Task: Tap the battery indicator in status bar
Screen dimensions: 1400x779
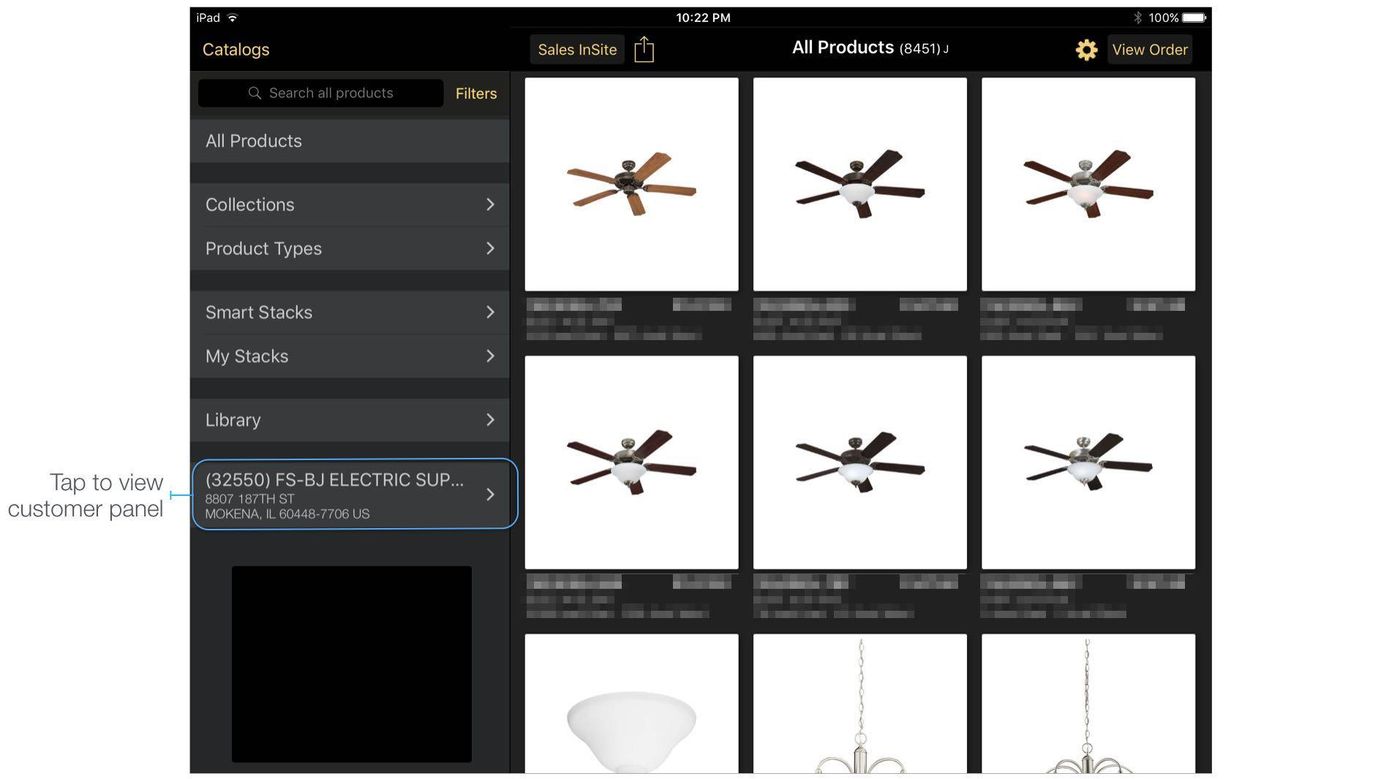Action: point(1194,18)
